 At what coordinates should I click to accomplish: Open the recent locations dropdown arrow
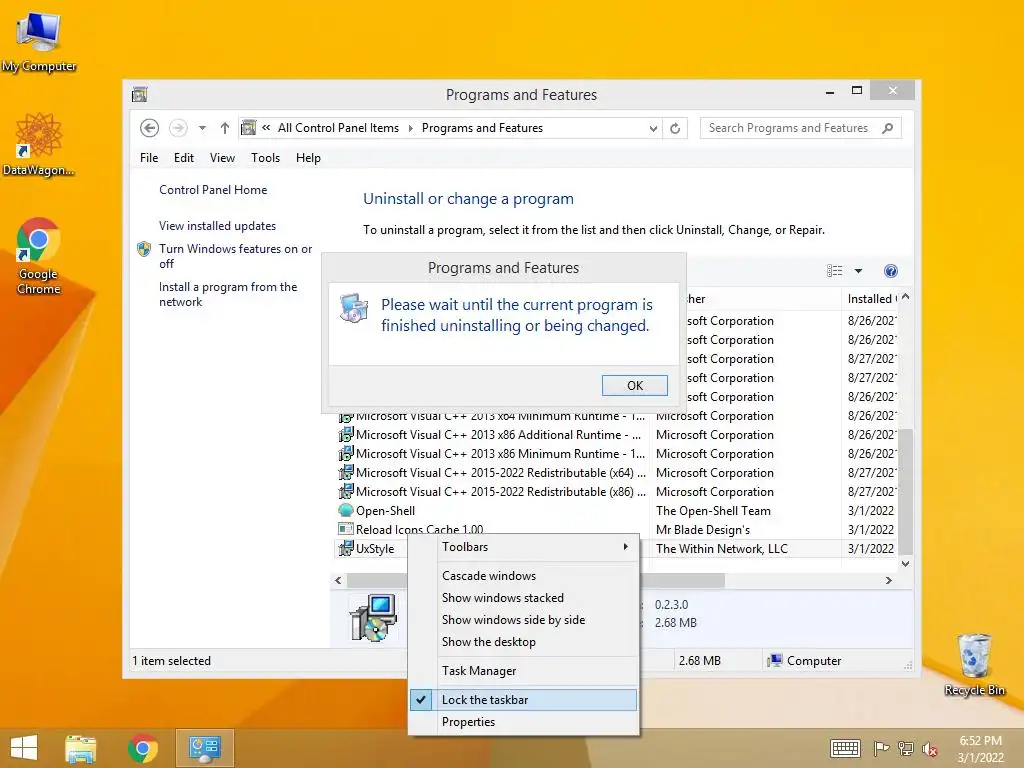pyautogui.click(x=202, y=128)
